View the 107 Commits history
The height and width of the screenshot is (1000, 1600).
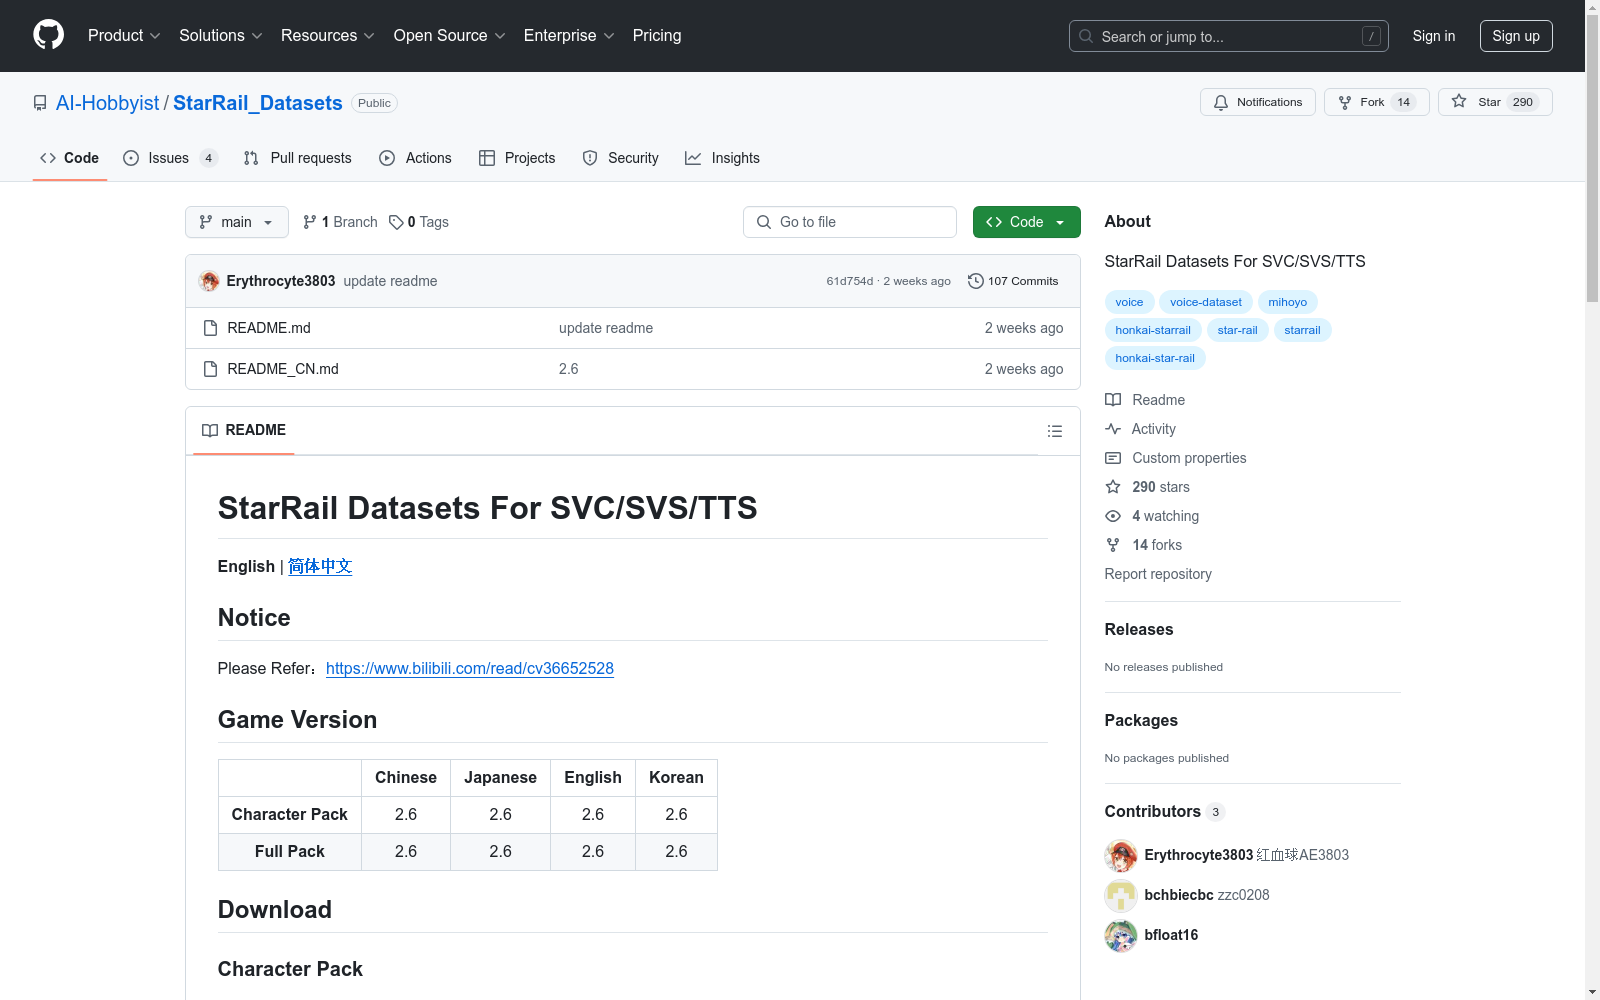1013,281
